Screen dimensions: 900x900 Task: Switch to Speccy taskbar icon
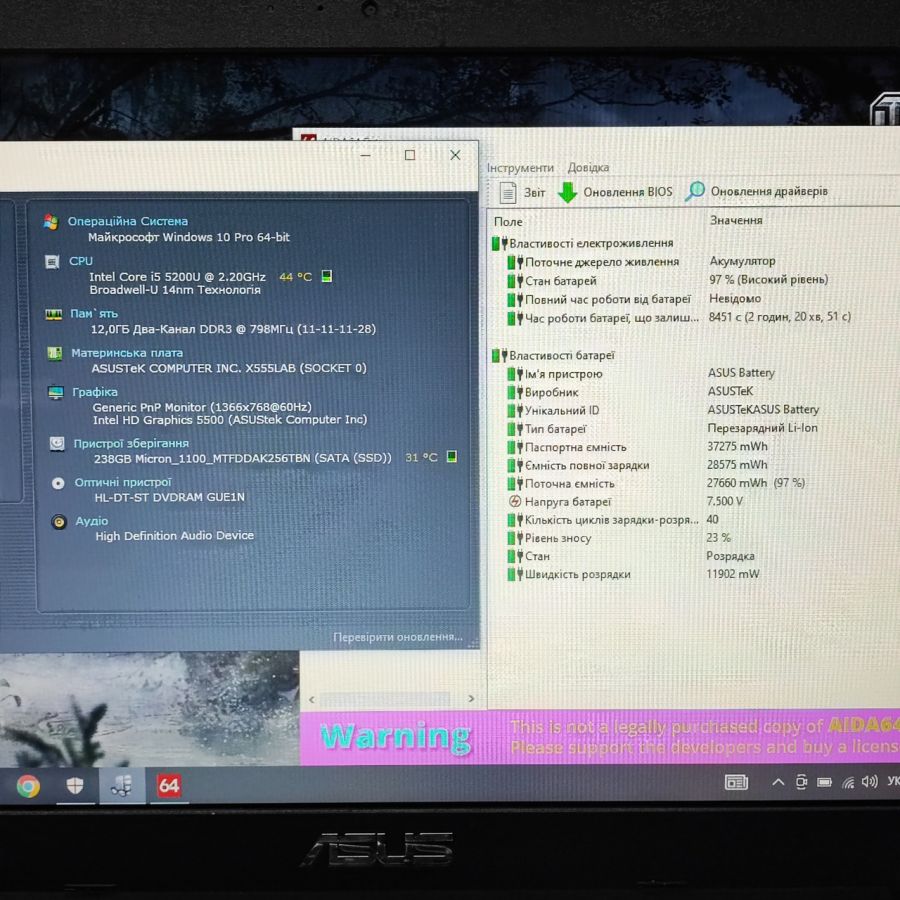(122, 786)
